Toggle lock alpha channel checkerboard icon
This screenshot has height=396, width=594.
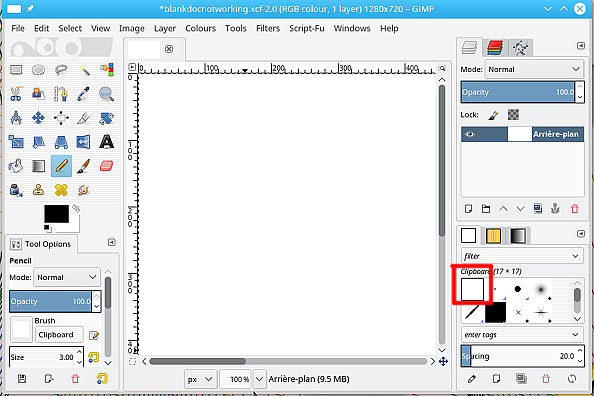[x=513, y=114]
